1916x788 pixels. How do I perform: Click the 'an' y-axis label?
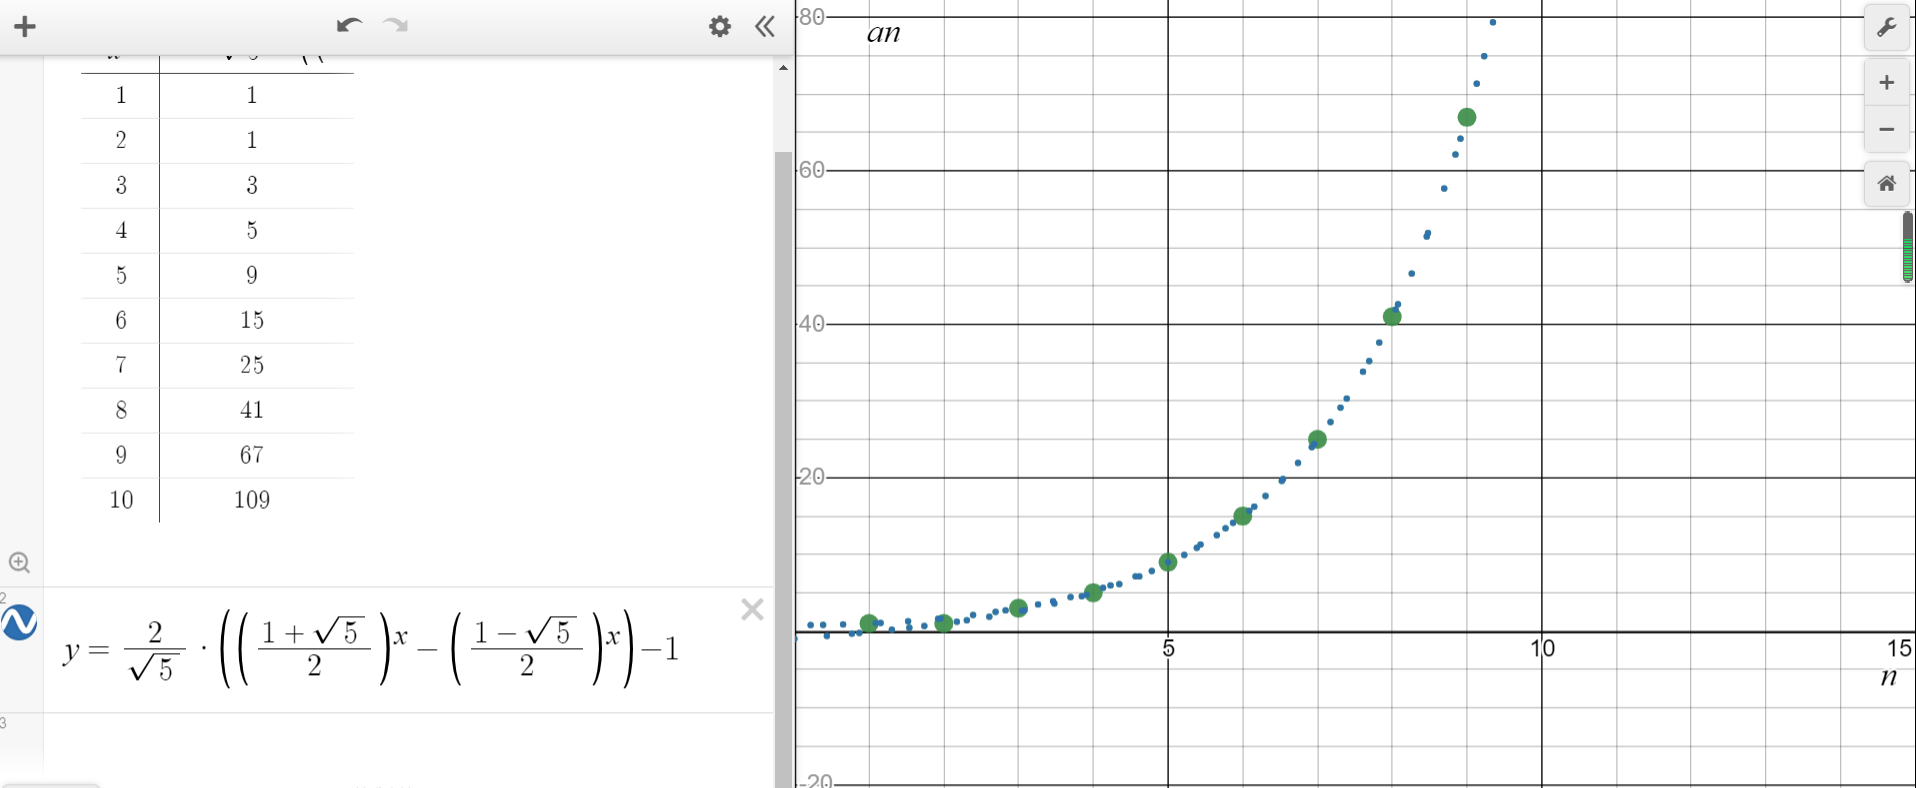pos(883,33)
